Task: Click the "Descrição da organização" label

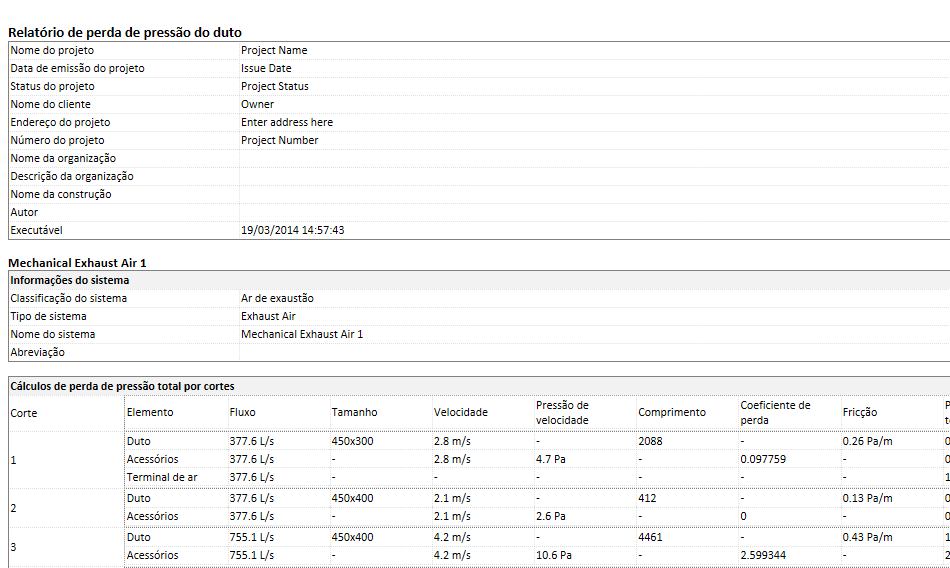Action: pyautogui.click(x=72, y=176)
